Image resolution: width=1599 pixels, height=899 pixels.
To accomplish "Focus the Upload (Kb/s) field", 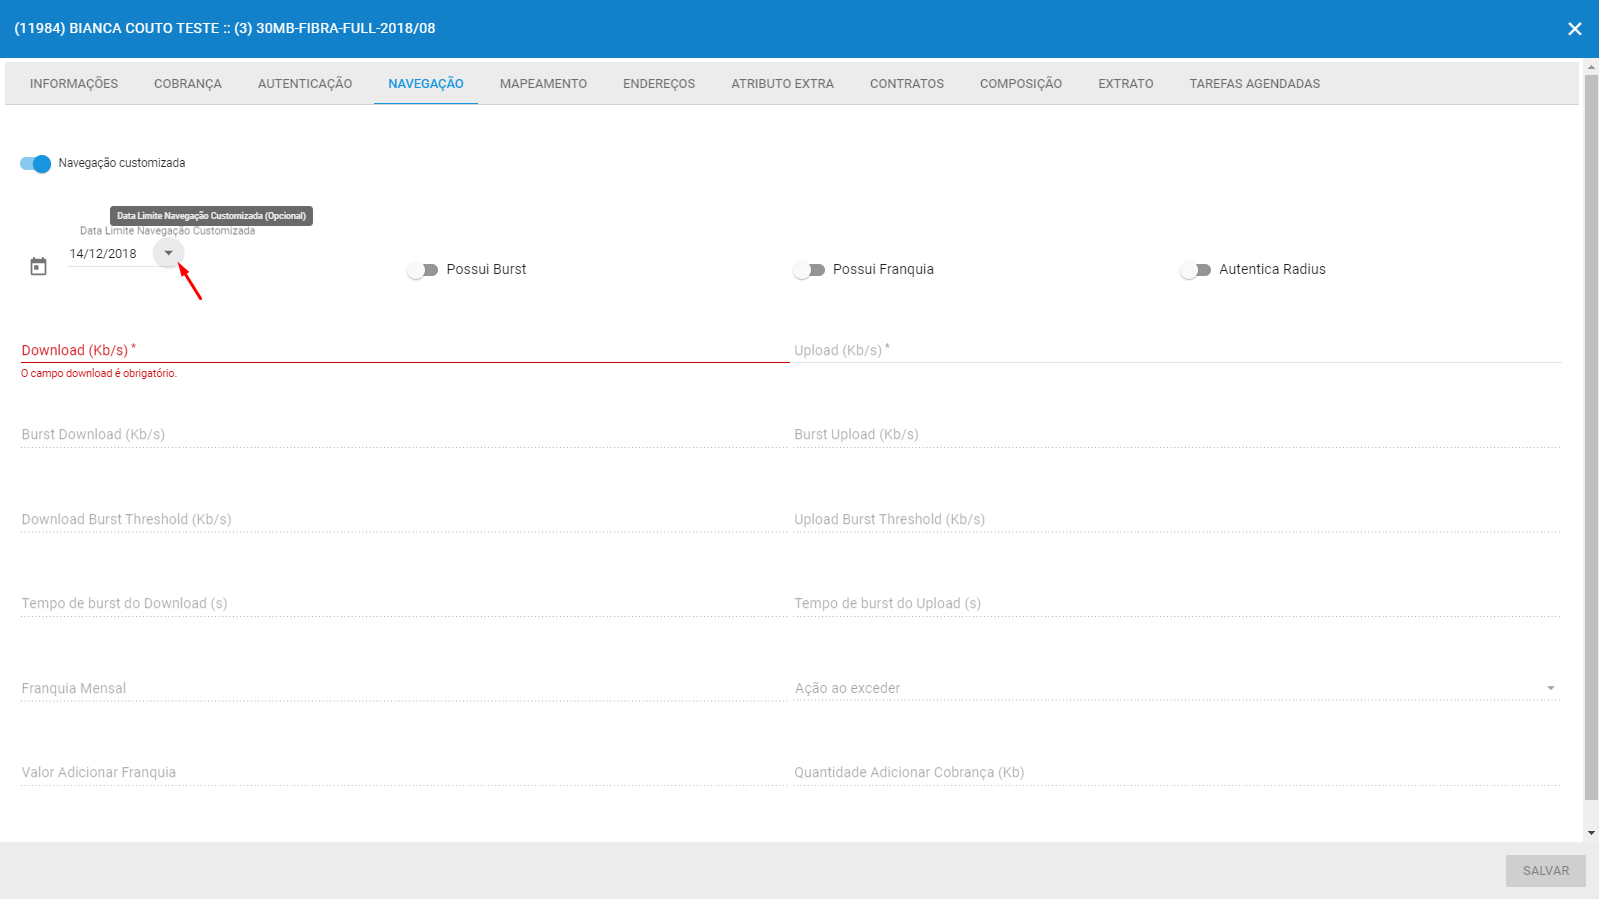I will coord(1177,350).
